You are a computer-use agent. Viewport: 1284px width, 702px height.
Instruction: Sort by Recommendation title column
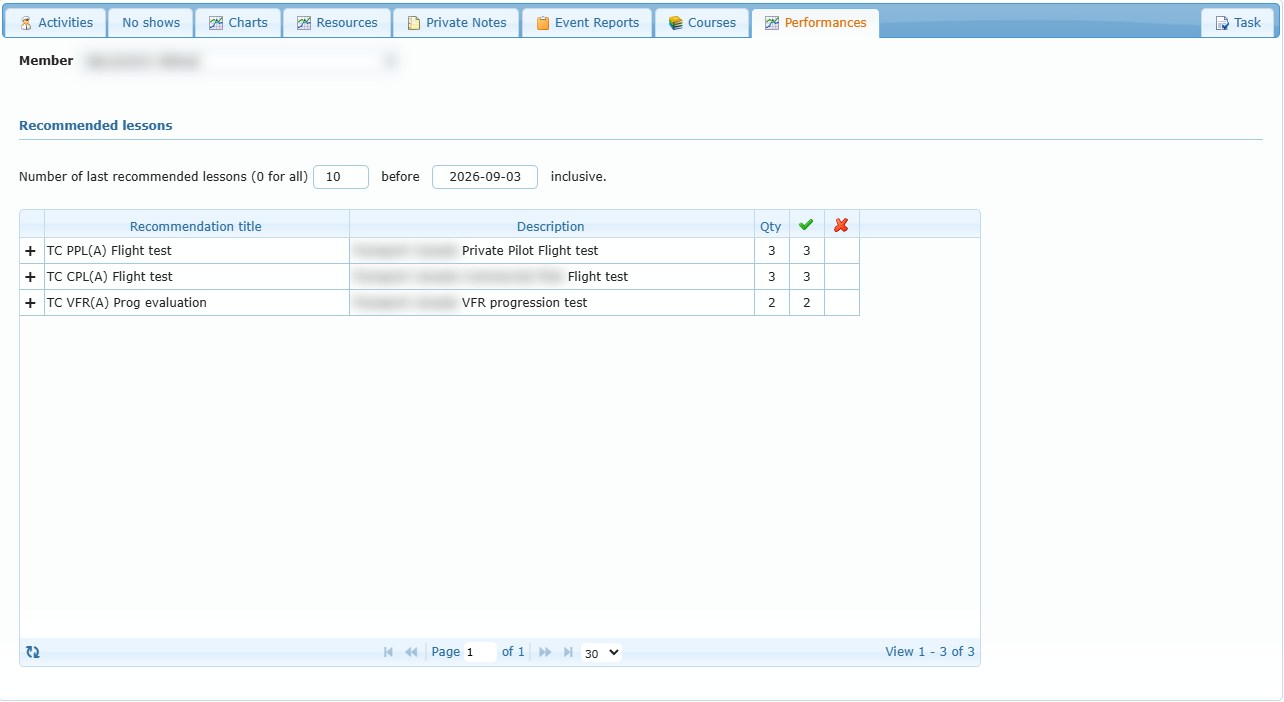tap(196, 226)
